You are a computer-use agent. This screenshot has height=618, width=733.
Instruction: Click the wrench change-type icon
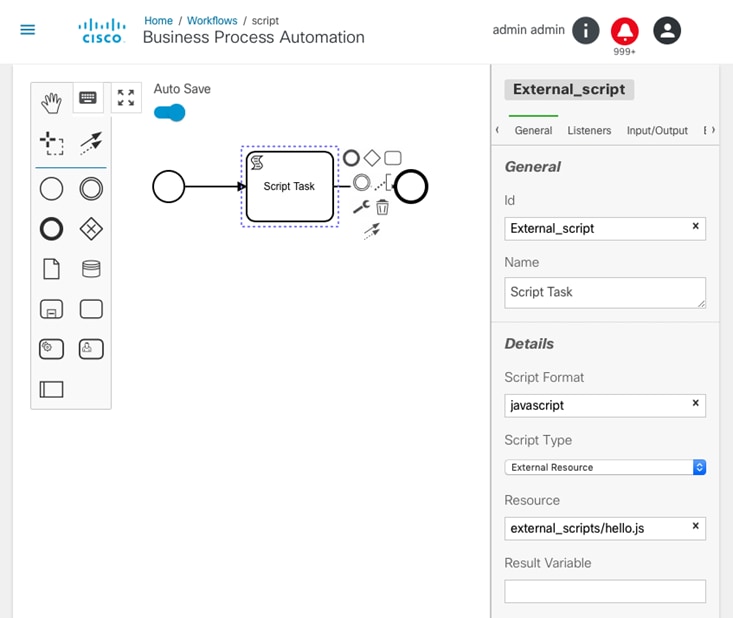[x=361, y=207]
